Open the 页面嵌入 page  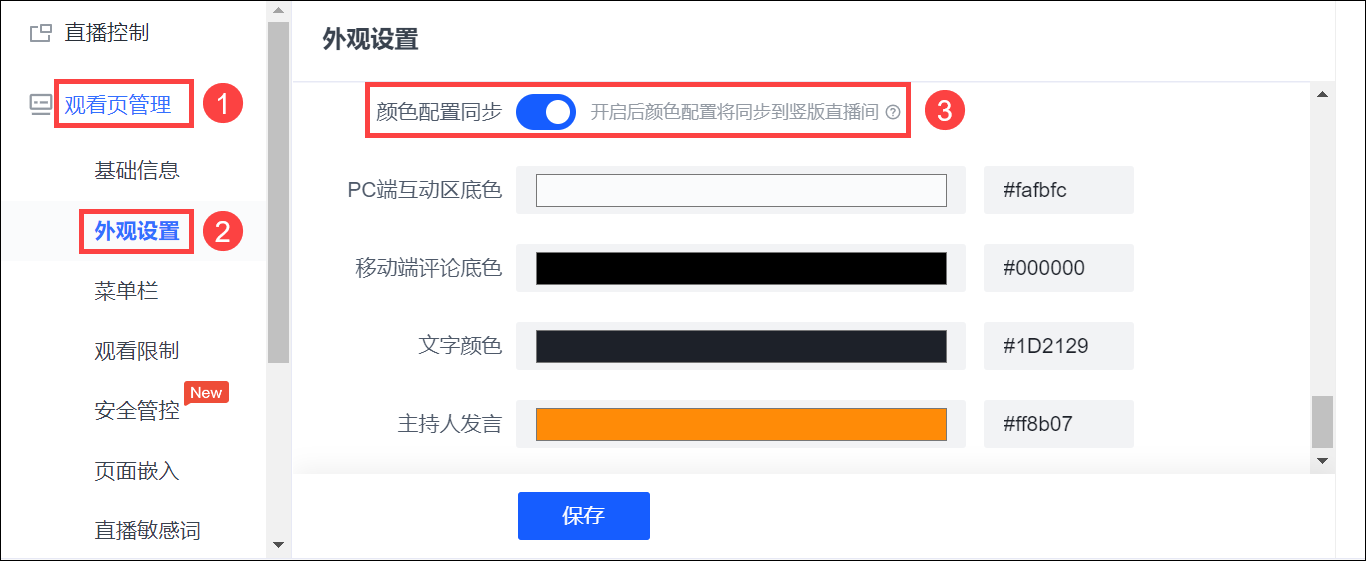pyautogui.click(x=137, y=470)
